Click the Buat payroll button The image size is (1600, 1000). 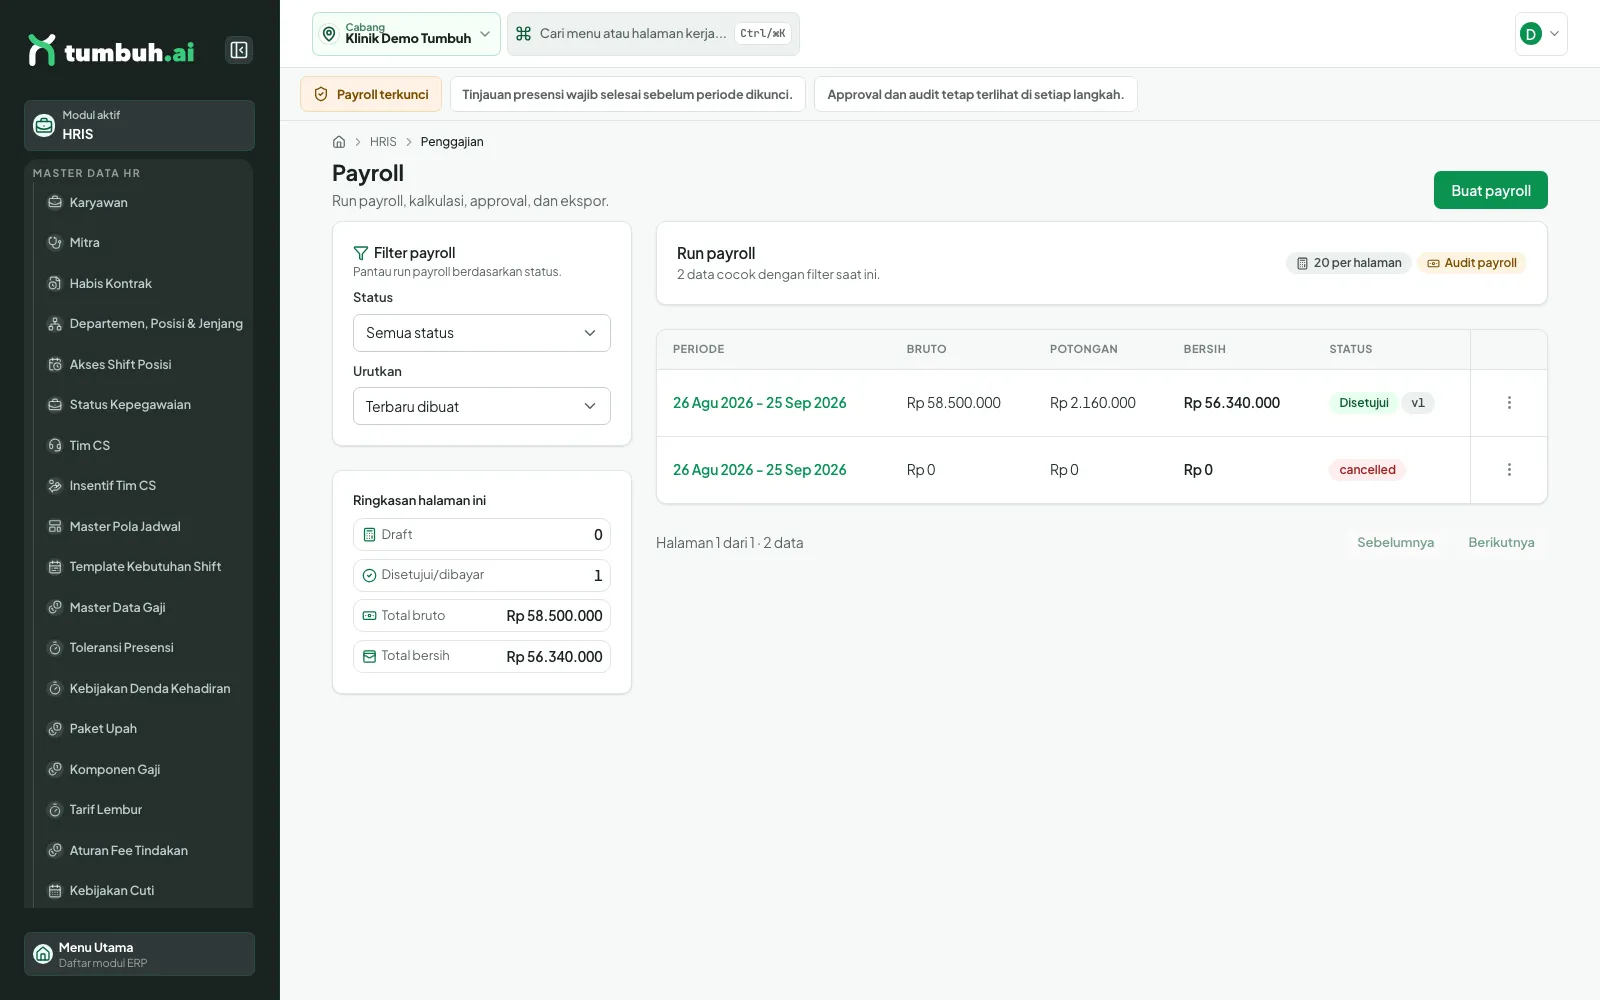pos(1490,190)
